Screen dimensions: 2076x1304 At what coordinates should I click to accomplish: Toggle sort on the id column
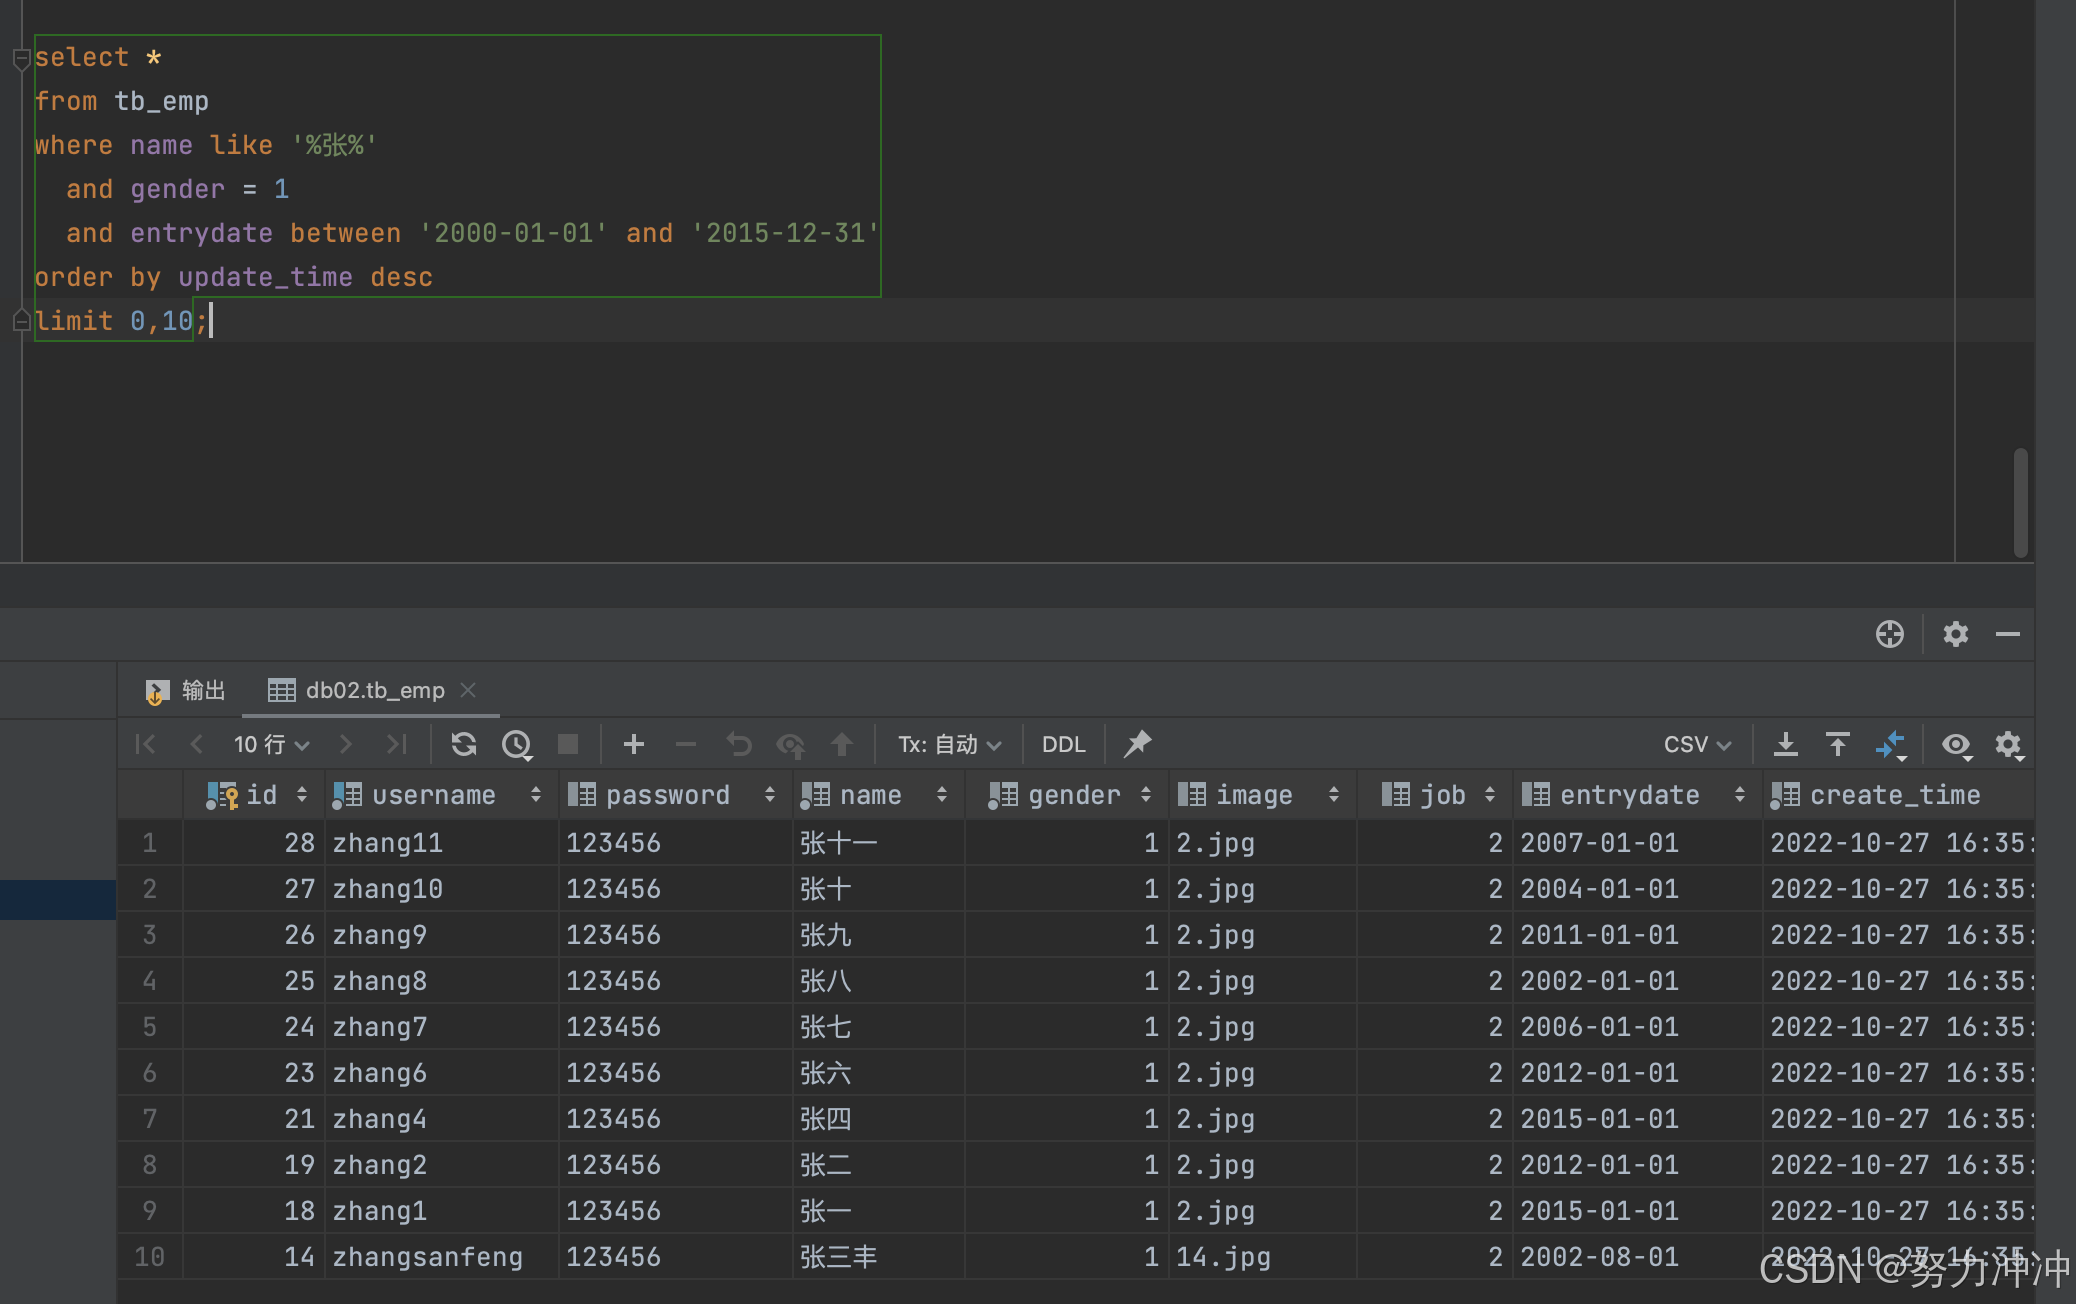tap(301, 795)
